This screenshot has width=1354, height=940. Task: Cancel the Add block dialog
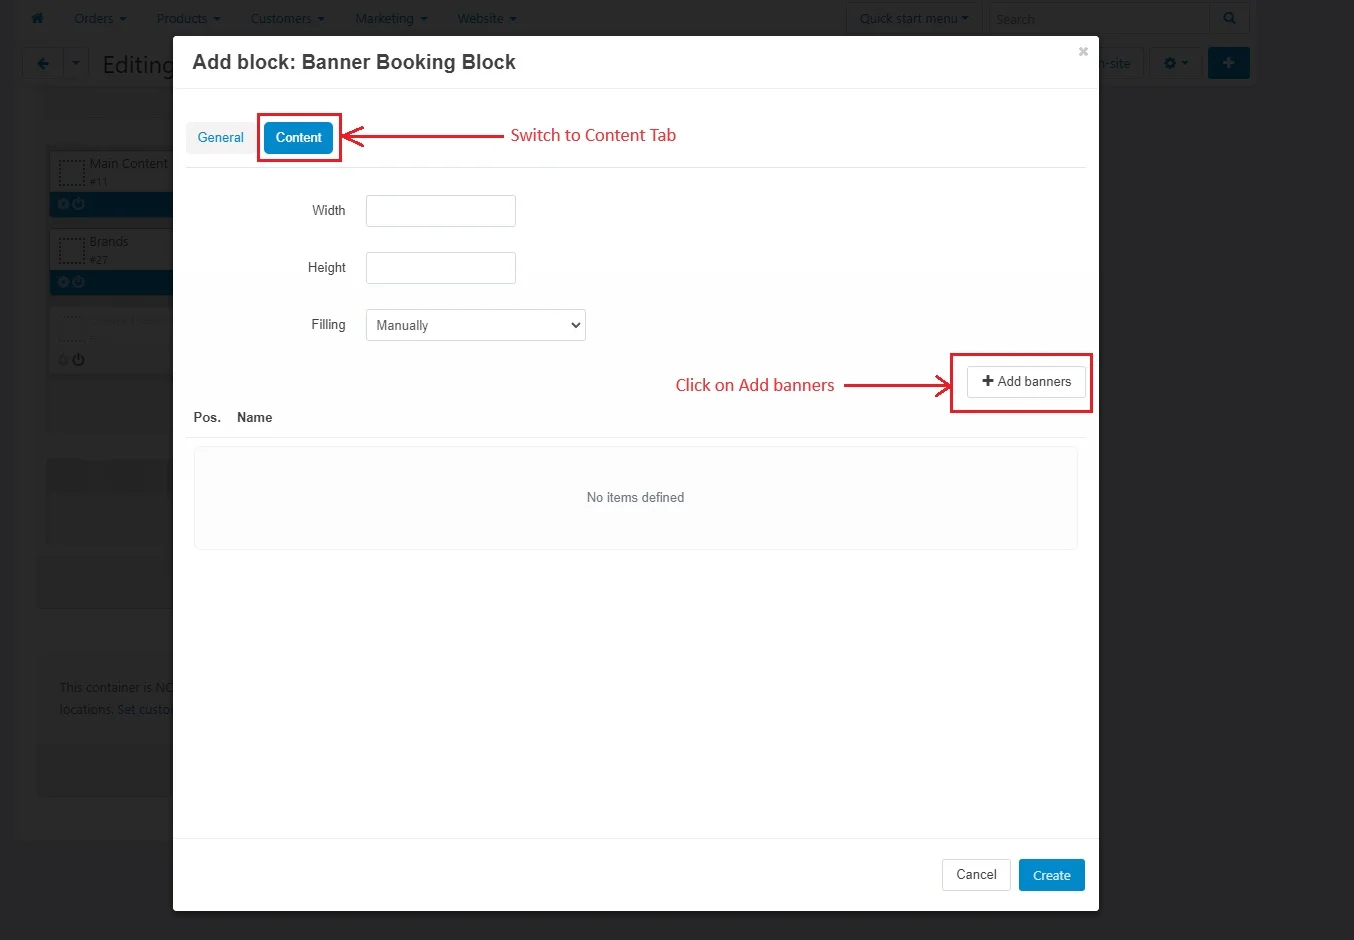(x=976, y=875)
